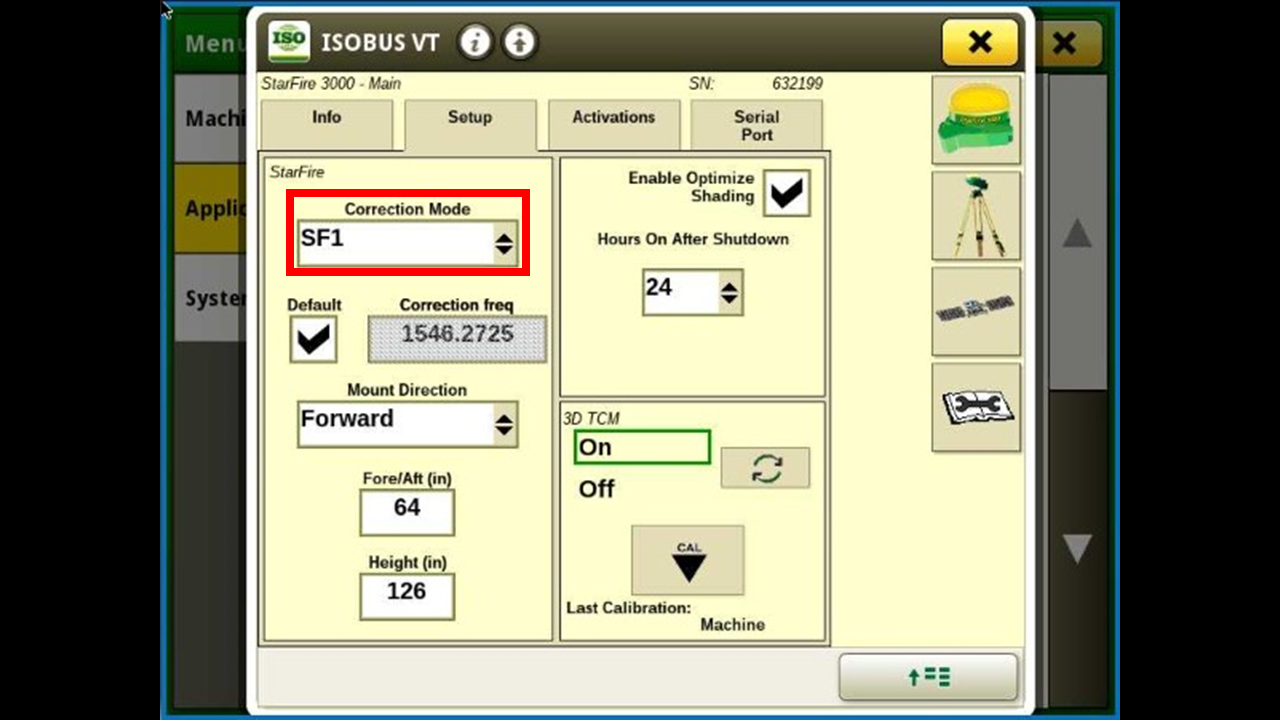This screenshot has width=1280, height=720.
Task: Click the background scroll down arrow
Action: (x=1077, y=548)
